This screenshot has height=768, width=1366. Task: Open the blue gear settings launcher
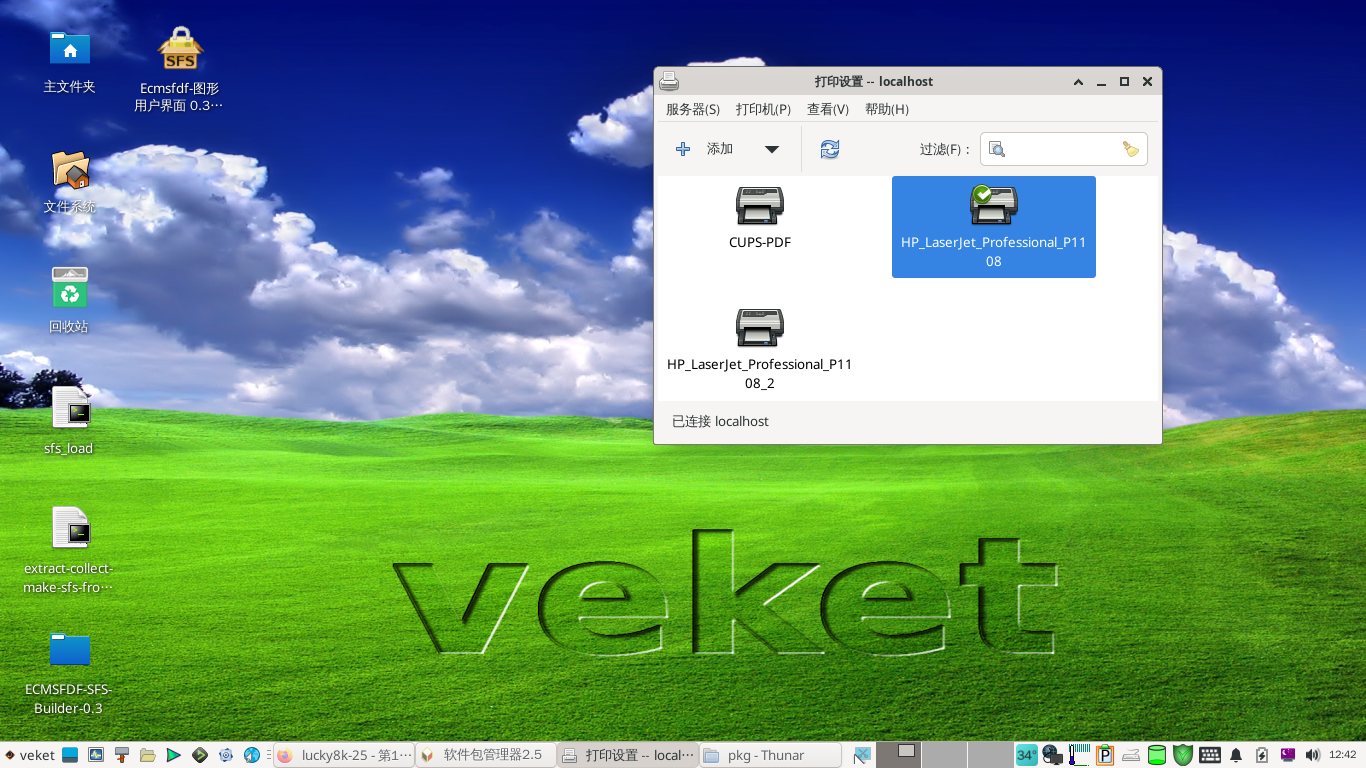coord(226,755)
